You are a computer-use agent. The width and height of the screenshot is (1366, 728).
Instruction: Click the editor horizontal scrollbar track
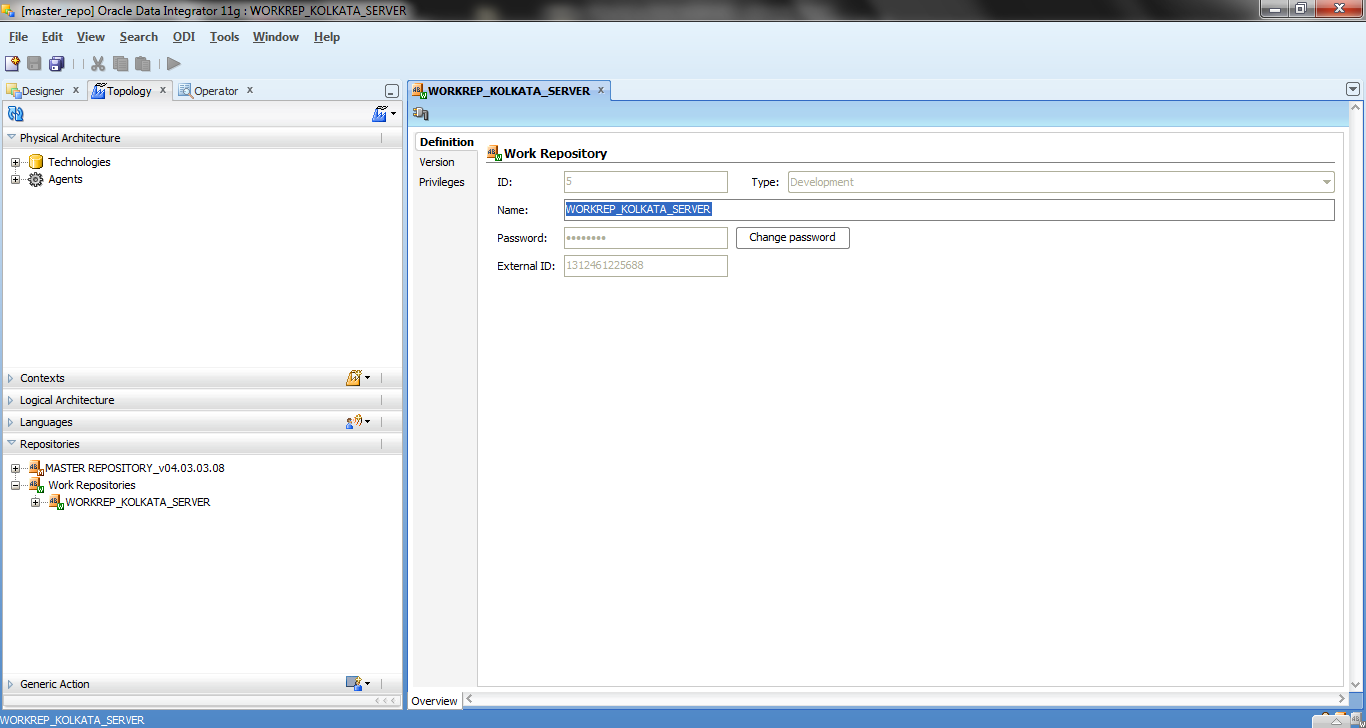pos(905,699)
